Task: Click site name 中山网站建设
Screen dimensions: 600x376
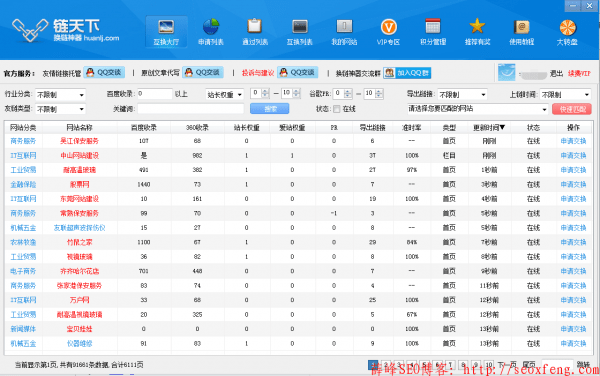Action: pyautogui.click(x=79, y=156)
